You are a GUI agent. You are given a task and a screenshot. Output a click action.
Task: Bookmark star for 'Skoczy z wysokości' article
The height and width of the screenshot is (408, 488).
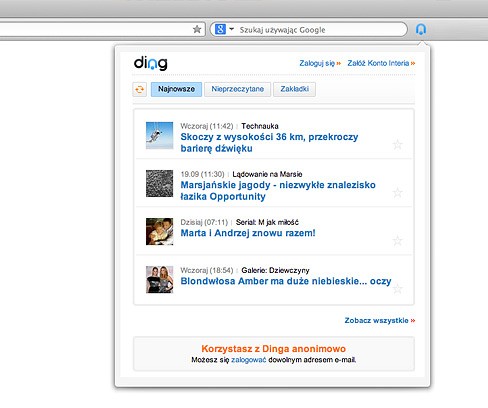397,145
